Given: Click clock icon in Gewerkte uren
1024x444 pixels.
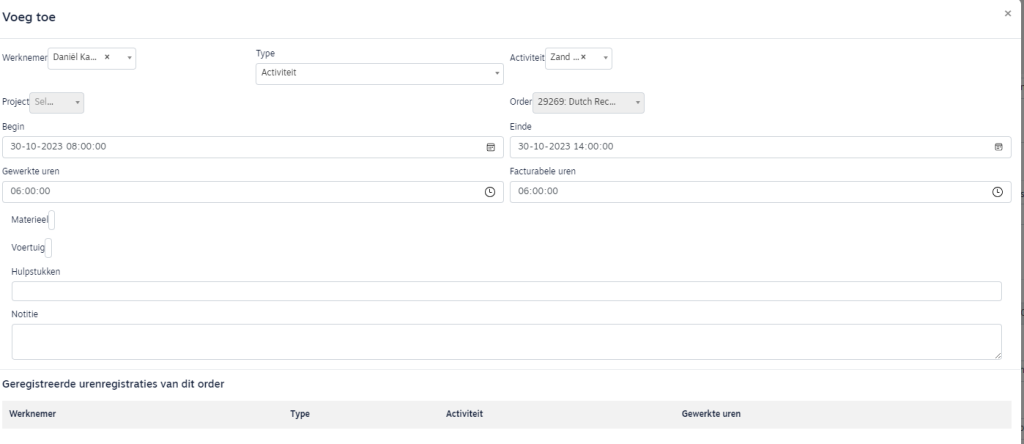Looking at the screenshot, I should point(489,192).
